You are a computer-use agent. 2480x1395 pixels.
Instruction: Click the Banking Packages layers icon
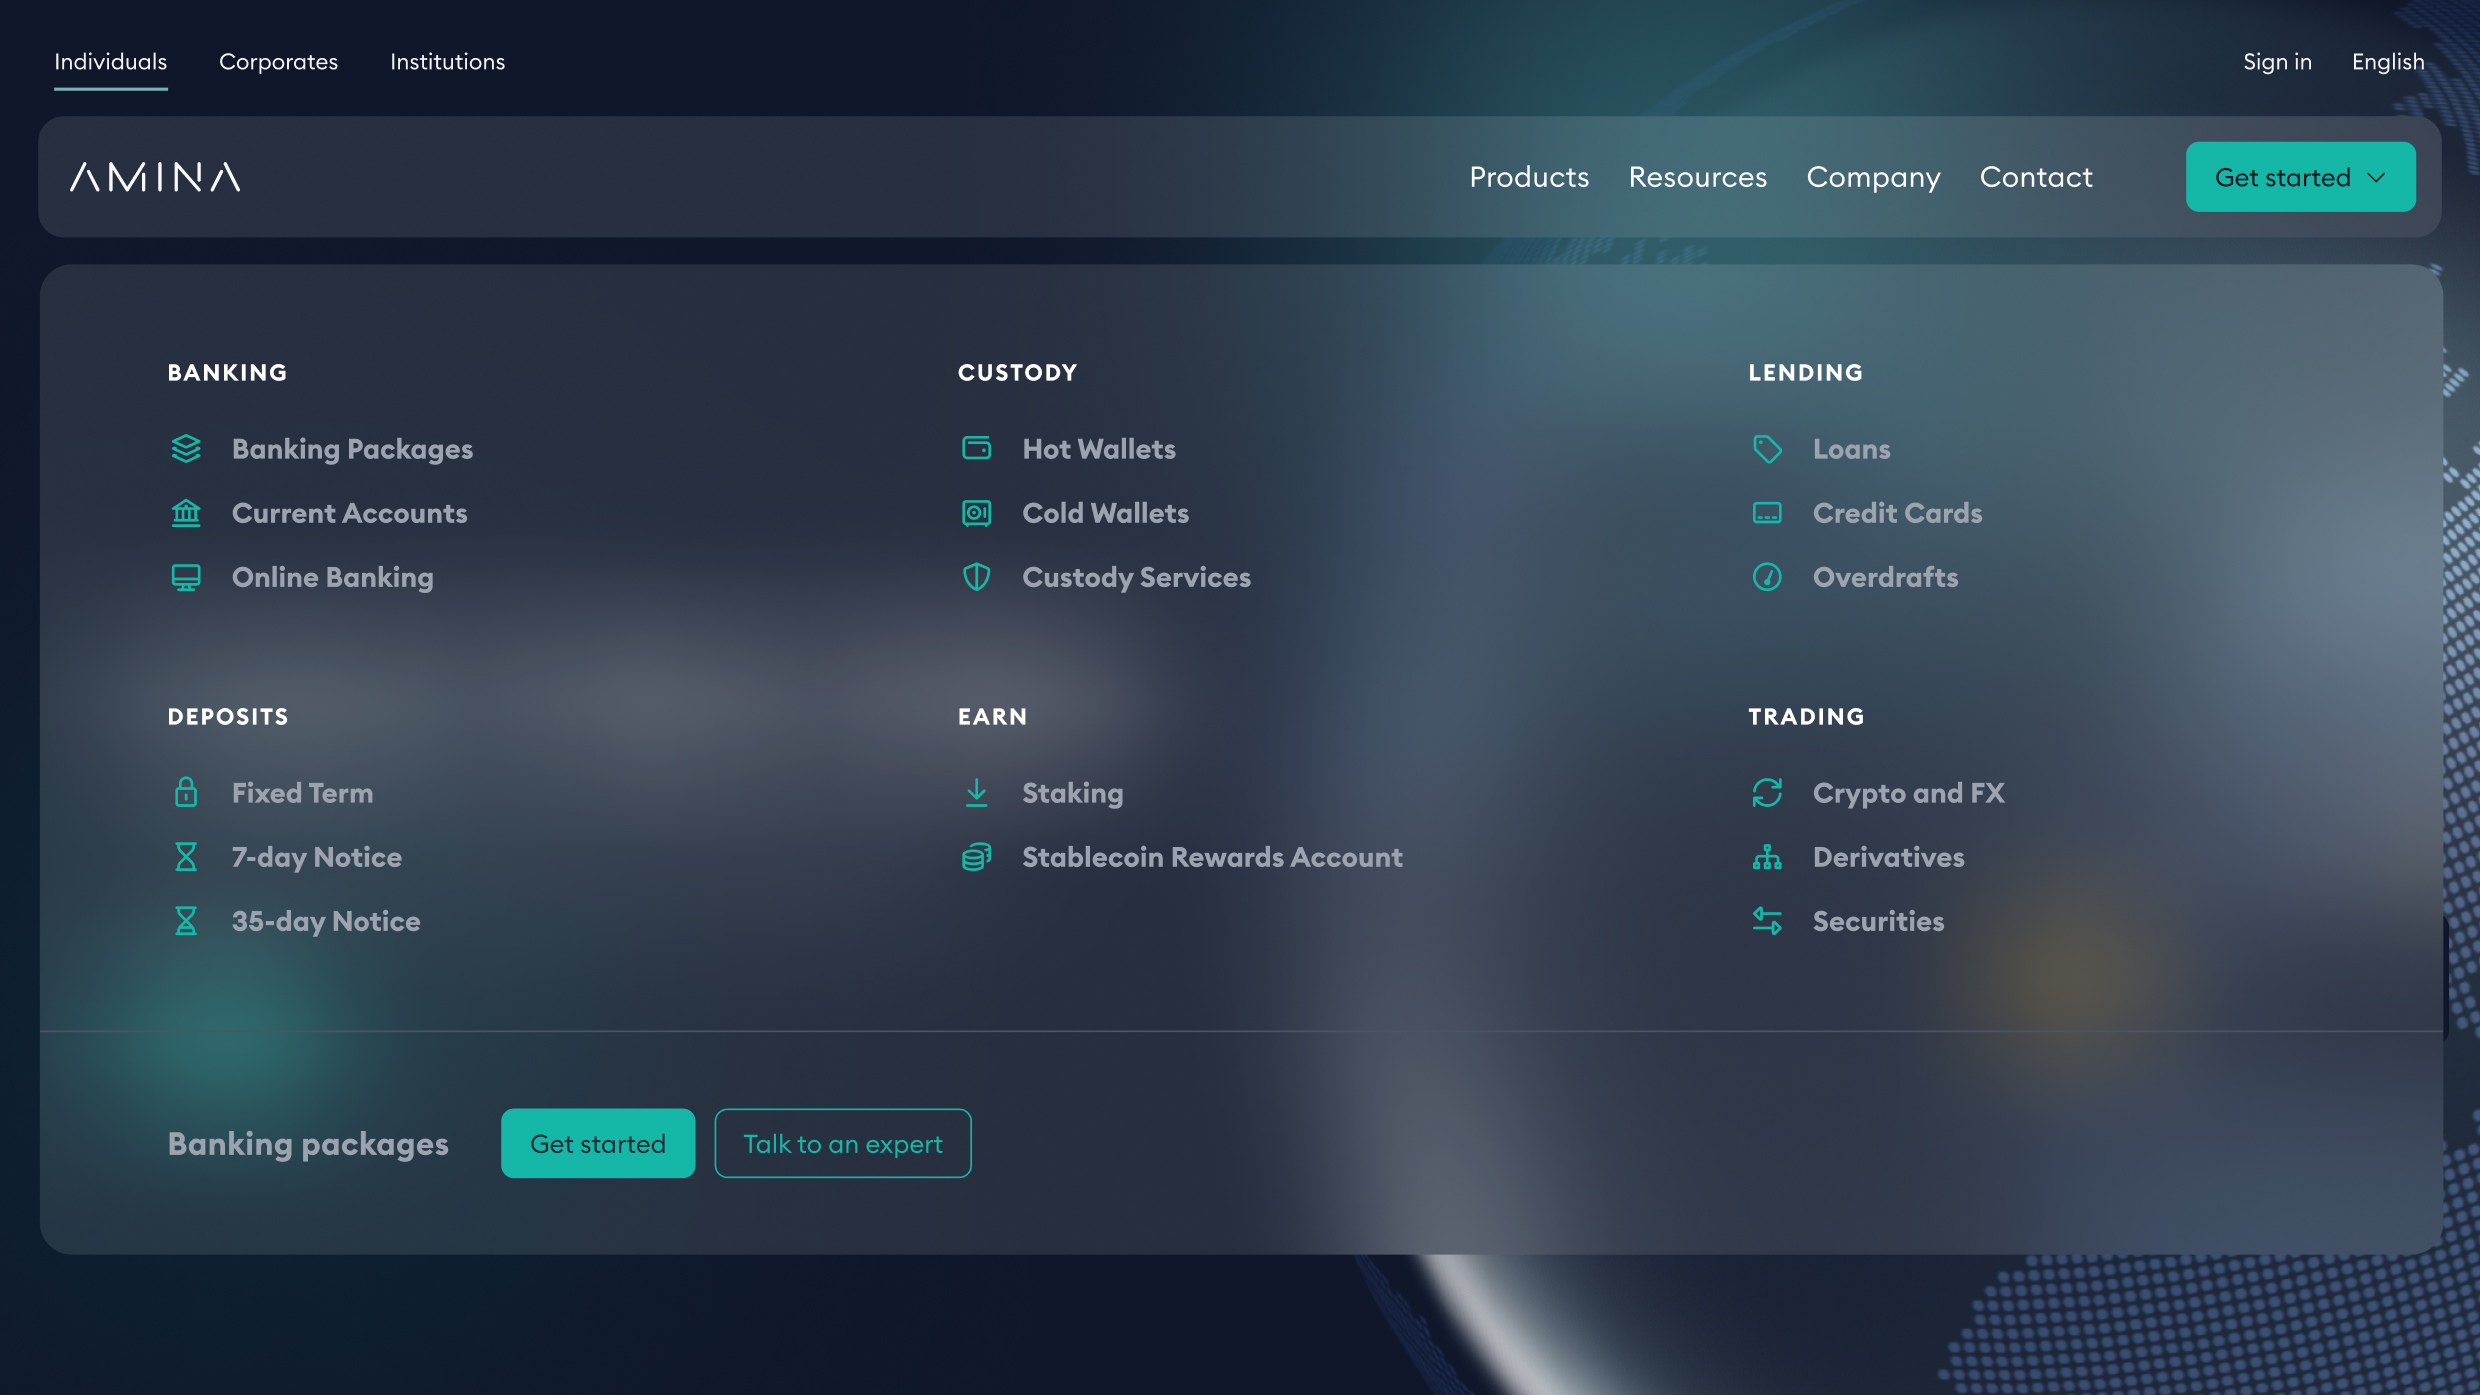(186, 449)
